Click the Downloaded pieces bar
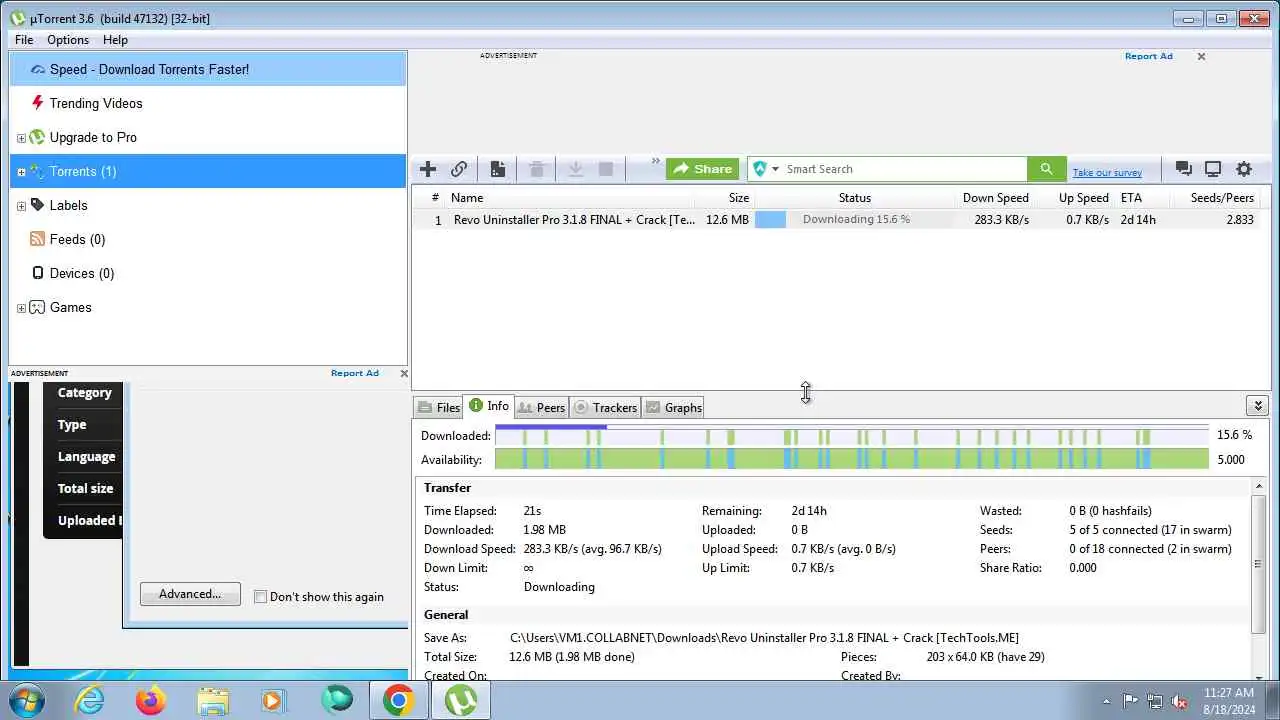The height and width of the screenshot is (720, 1280). coord(852,436)
